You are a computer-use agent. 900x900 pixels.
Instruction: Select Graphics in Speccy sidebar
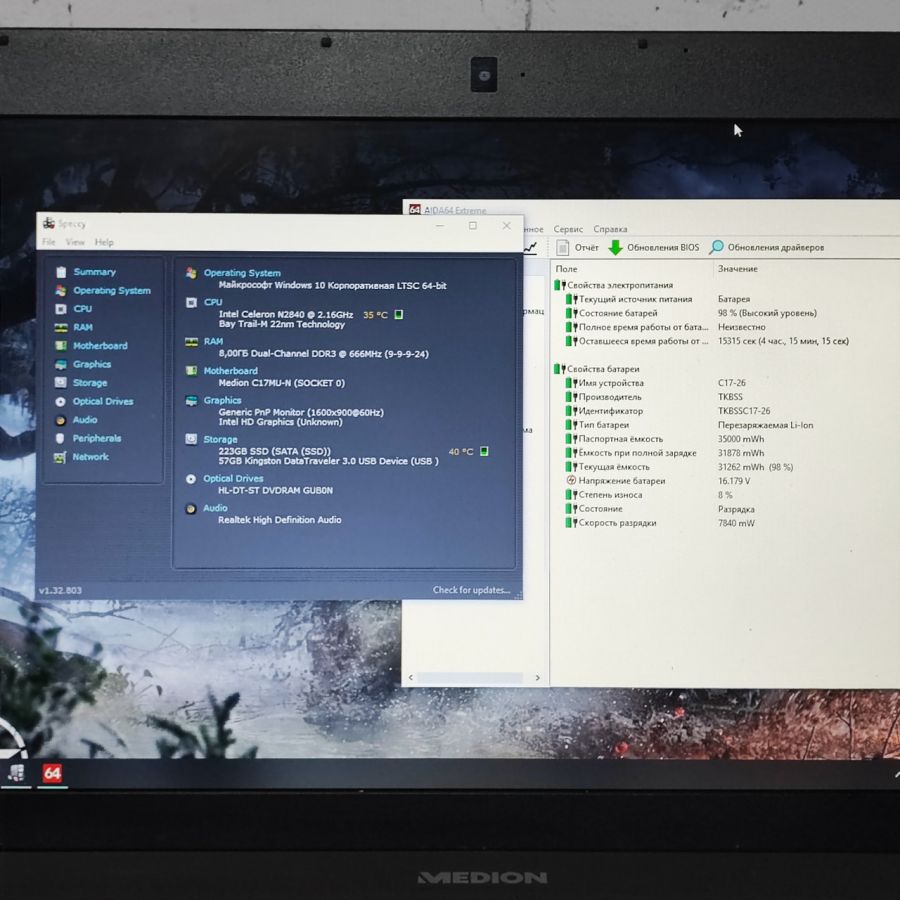pyautogui.click(x=92, y=364)
